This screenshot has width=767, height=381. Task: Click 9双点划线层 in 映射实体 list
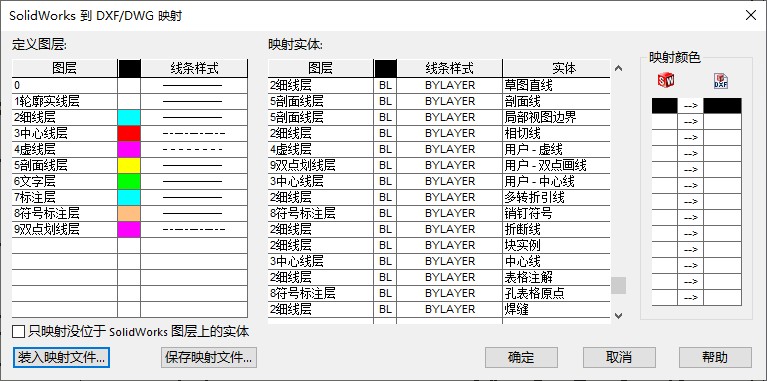point(321,165)
